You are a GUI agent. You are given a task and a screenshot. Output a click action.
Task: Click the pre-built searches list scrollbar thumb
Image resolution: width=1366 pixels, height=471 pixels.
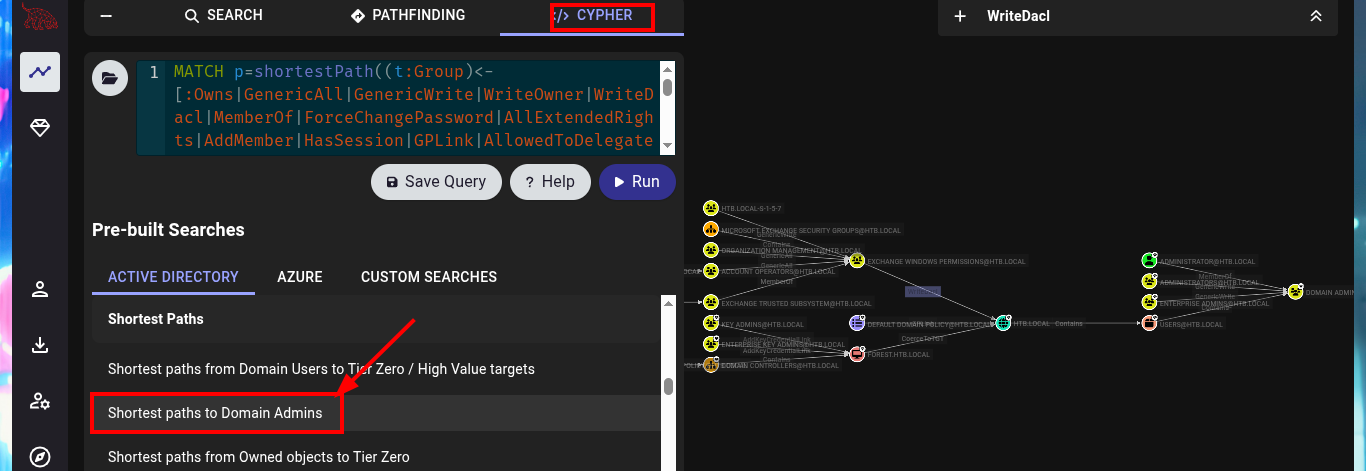[x=668, y=386]
